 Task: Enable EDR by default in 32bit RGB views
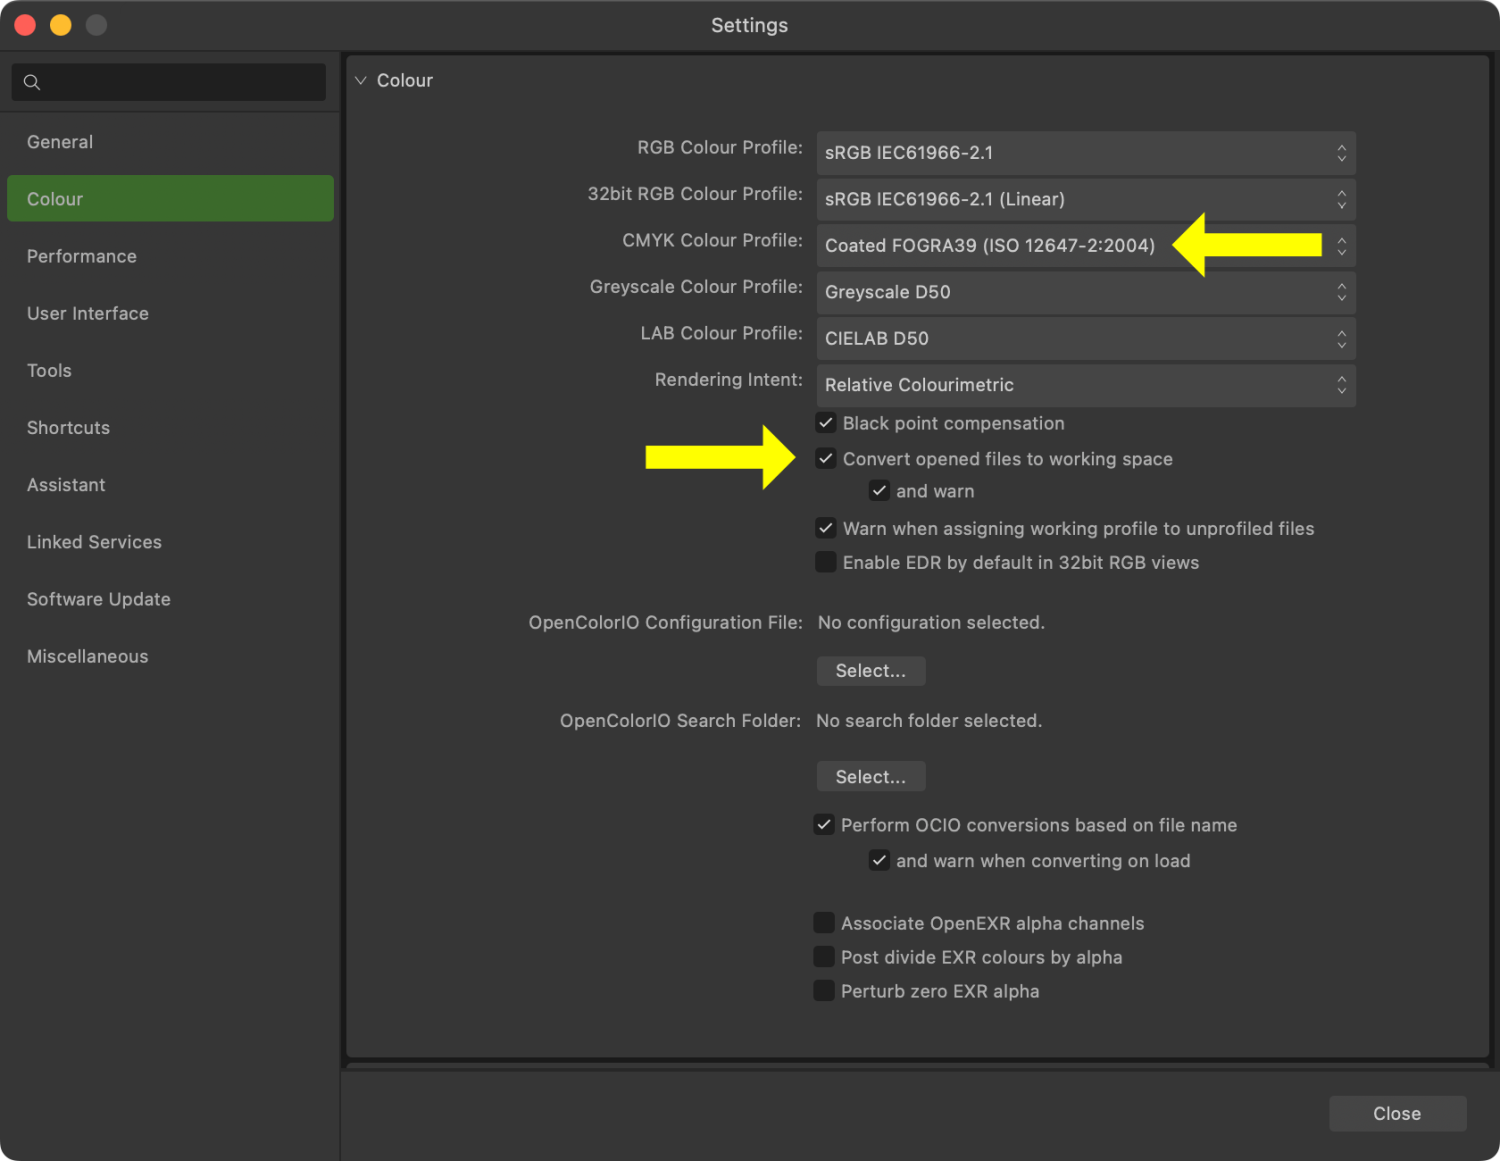[x=826, y=562]
